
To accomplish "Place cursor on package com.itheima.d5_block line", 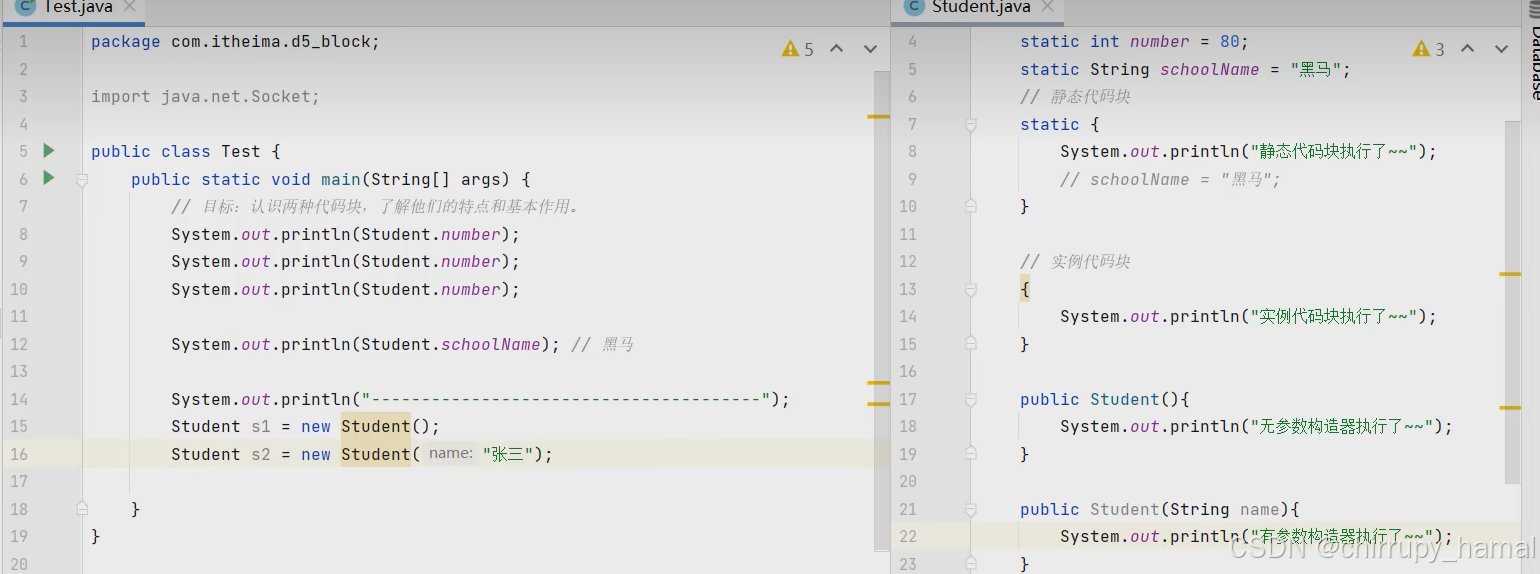I will (x=235, y=42).
